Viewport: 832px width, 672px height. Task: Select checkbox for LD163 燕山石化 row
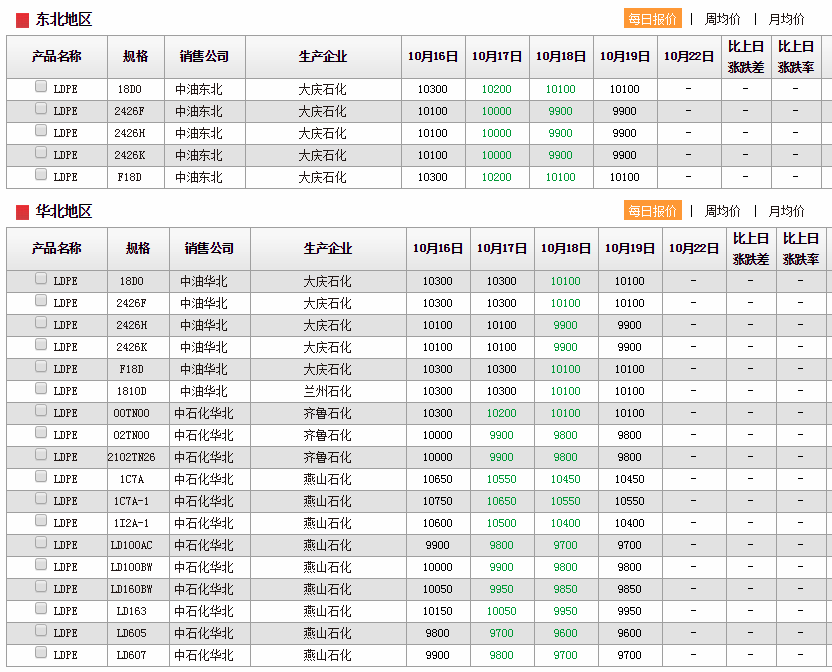pyautogui.click(x=41, y=609)
